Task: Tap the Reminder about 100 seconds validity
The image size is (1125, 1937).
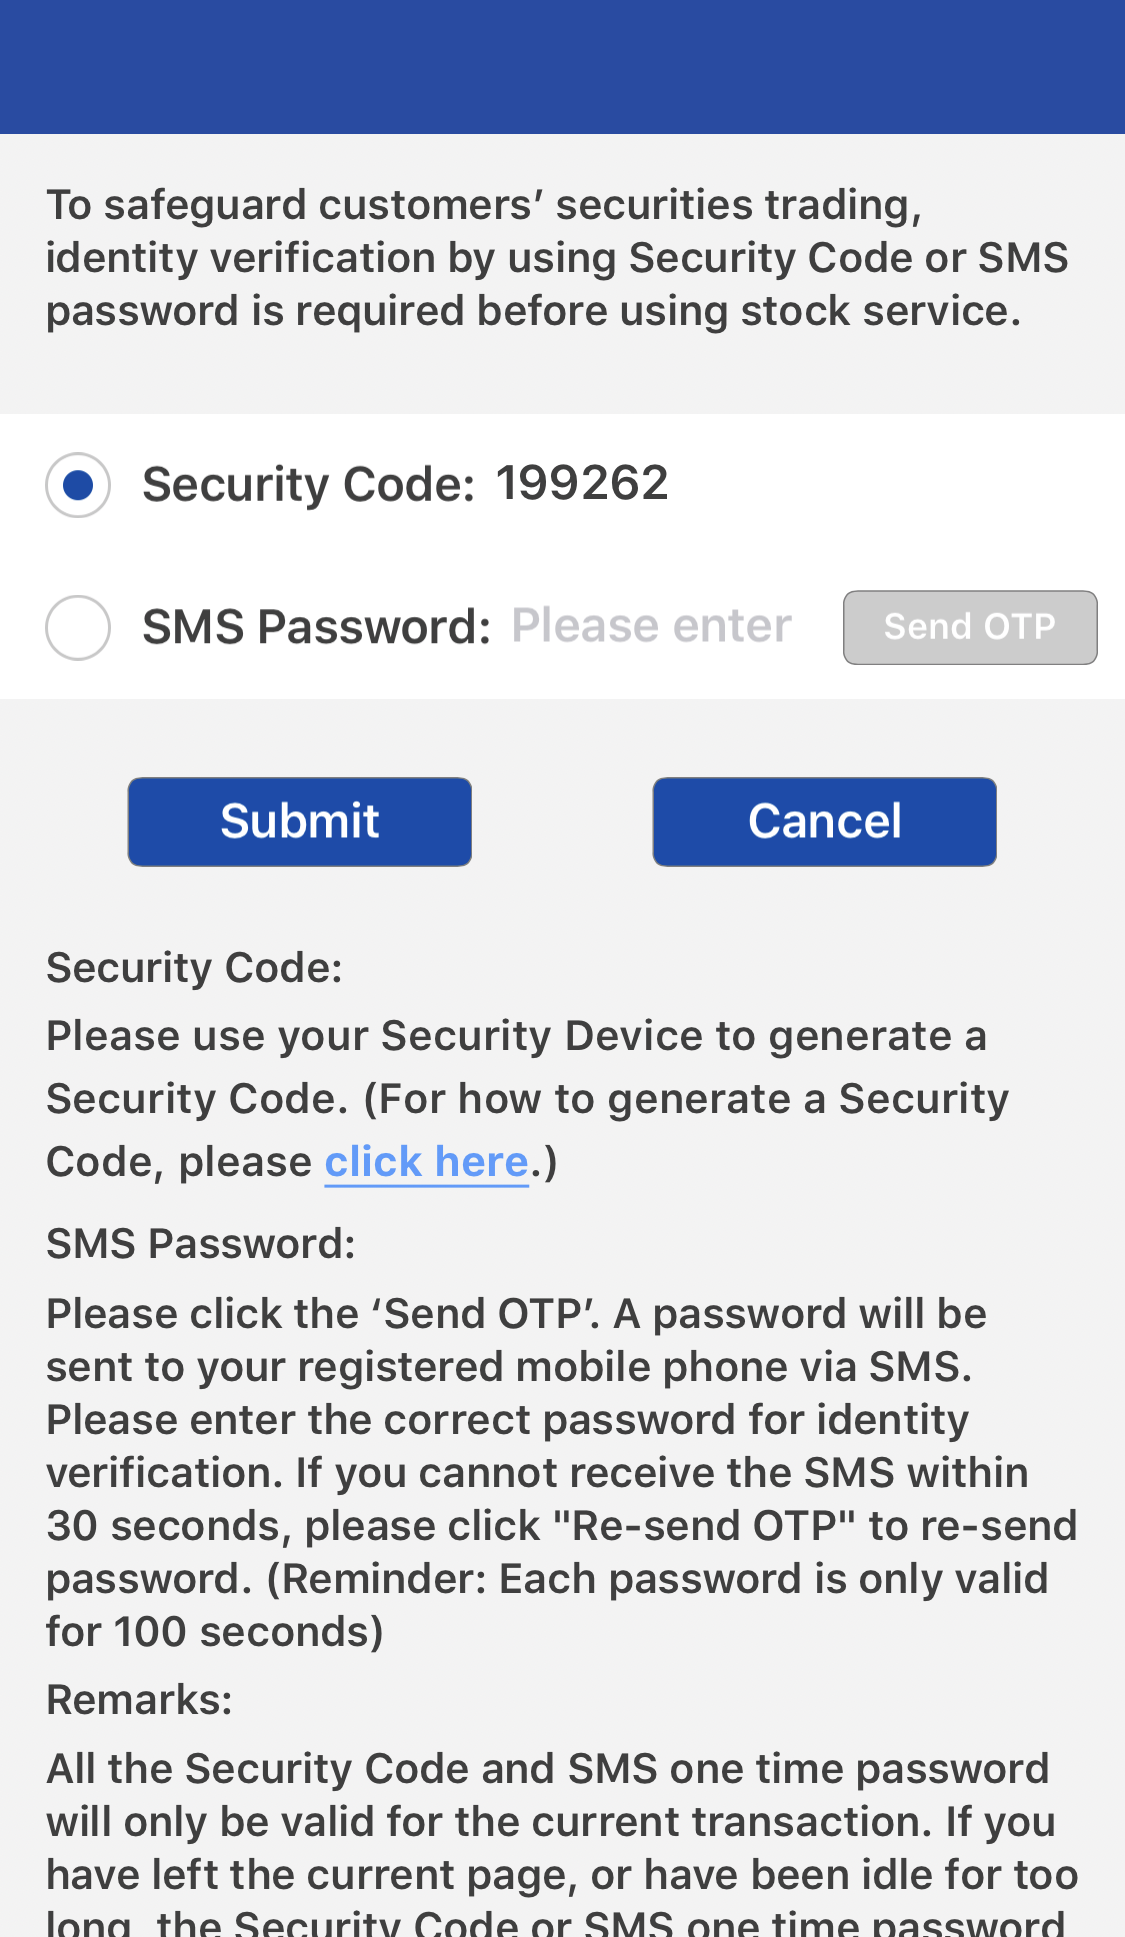Action: click(x=656, y=1580)
